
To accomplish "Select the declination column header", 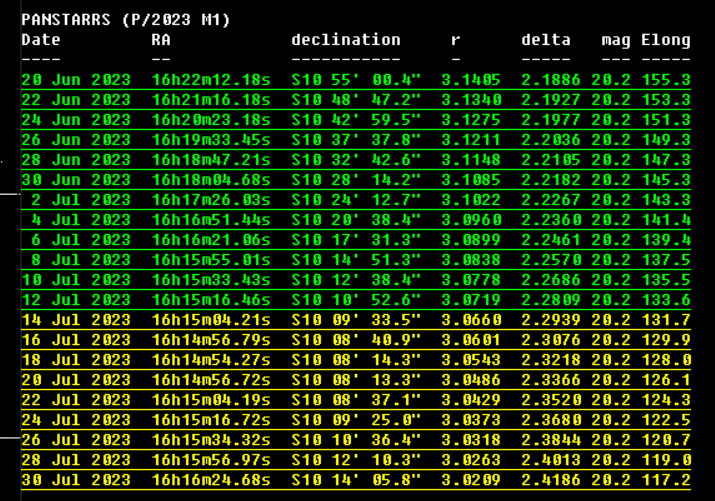I will coord(345,40).
